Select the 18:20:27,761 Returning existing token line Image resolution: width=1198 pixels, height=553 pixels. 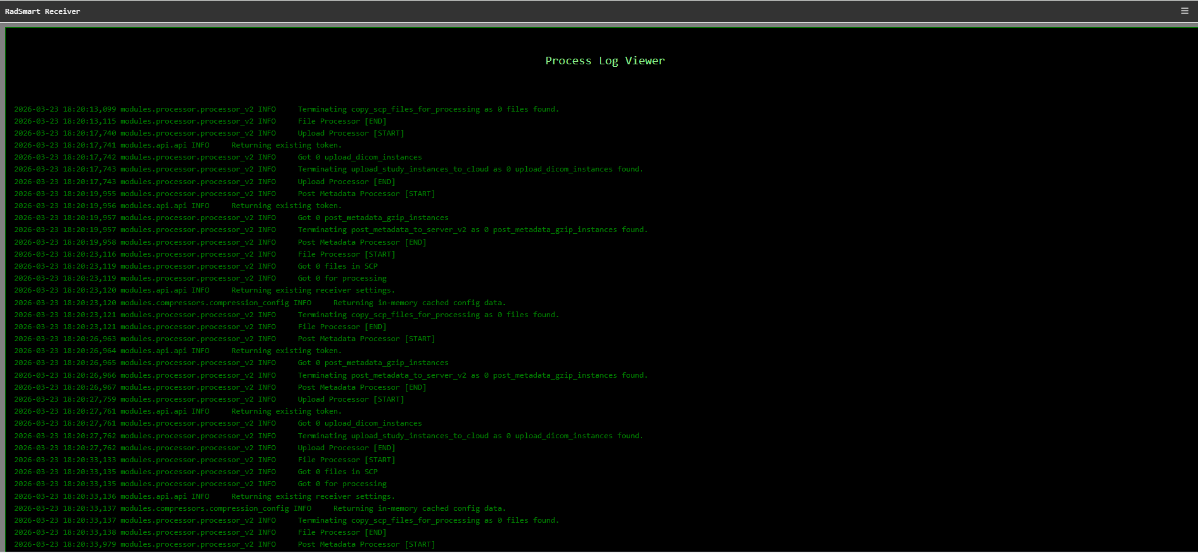pos(178,411)
